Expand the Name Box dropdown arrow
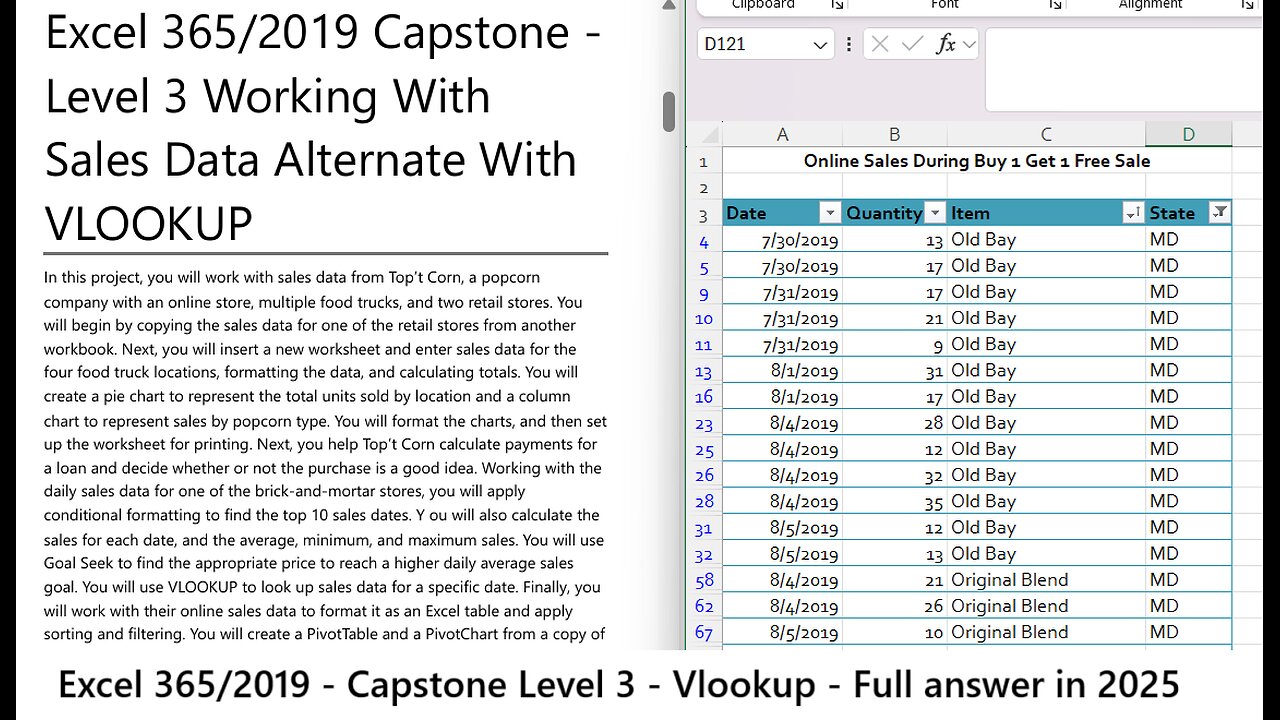 click(820, 44)
